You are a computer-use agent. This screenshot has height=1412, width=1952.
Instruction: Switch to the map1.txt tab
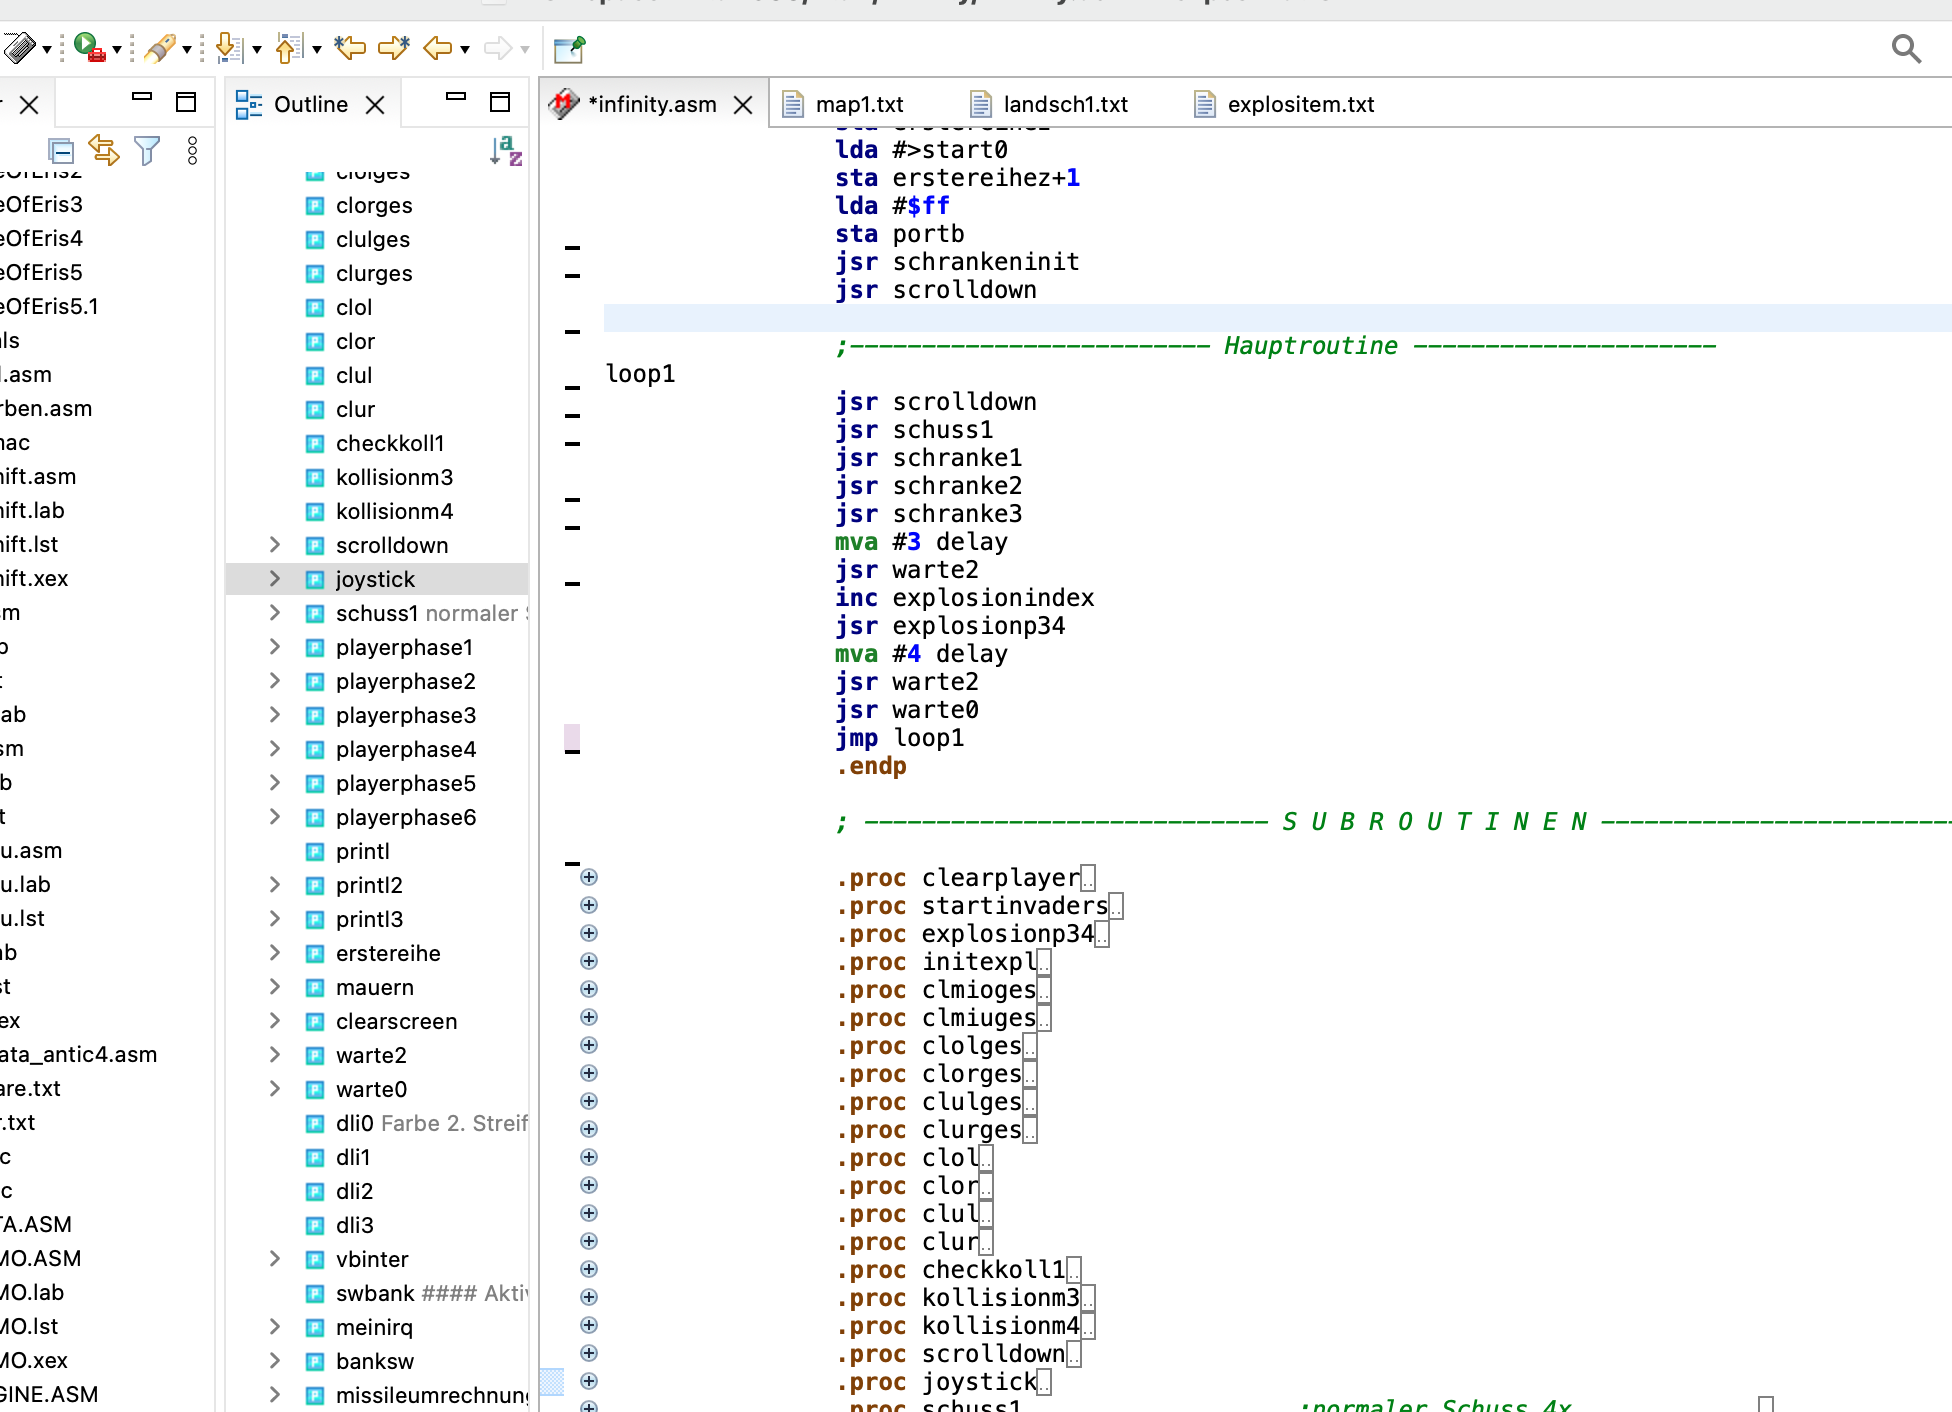coord(859,104)
